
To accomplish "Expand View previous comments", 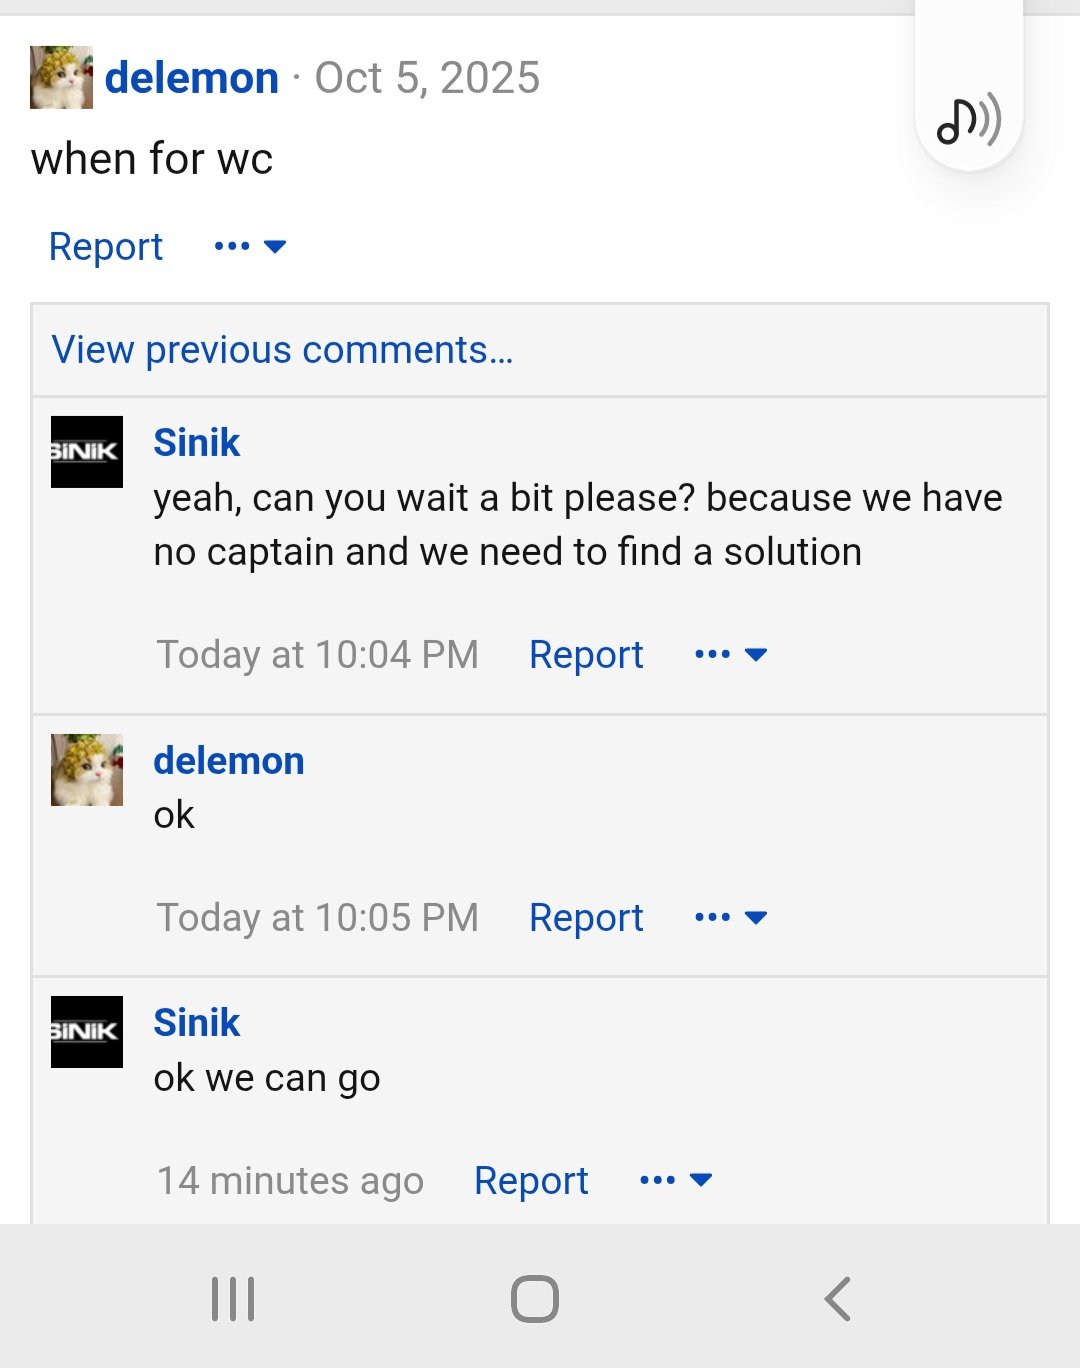I will pos(282,350).
